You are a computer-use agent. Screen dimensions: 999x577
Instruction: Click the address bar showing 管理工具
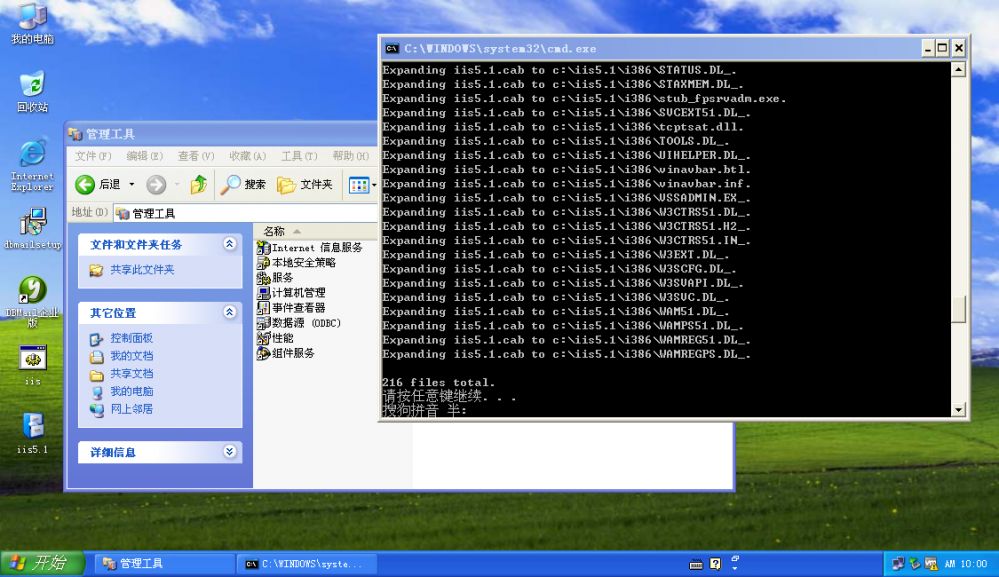245,213
